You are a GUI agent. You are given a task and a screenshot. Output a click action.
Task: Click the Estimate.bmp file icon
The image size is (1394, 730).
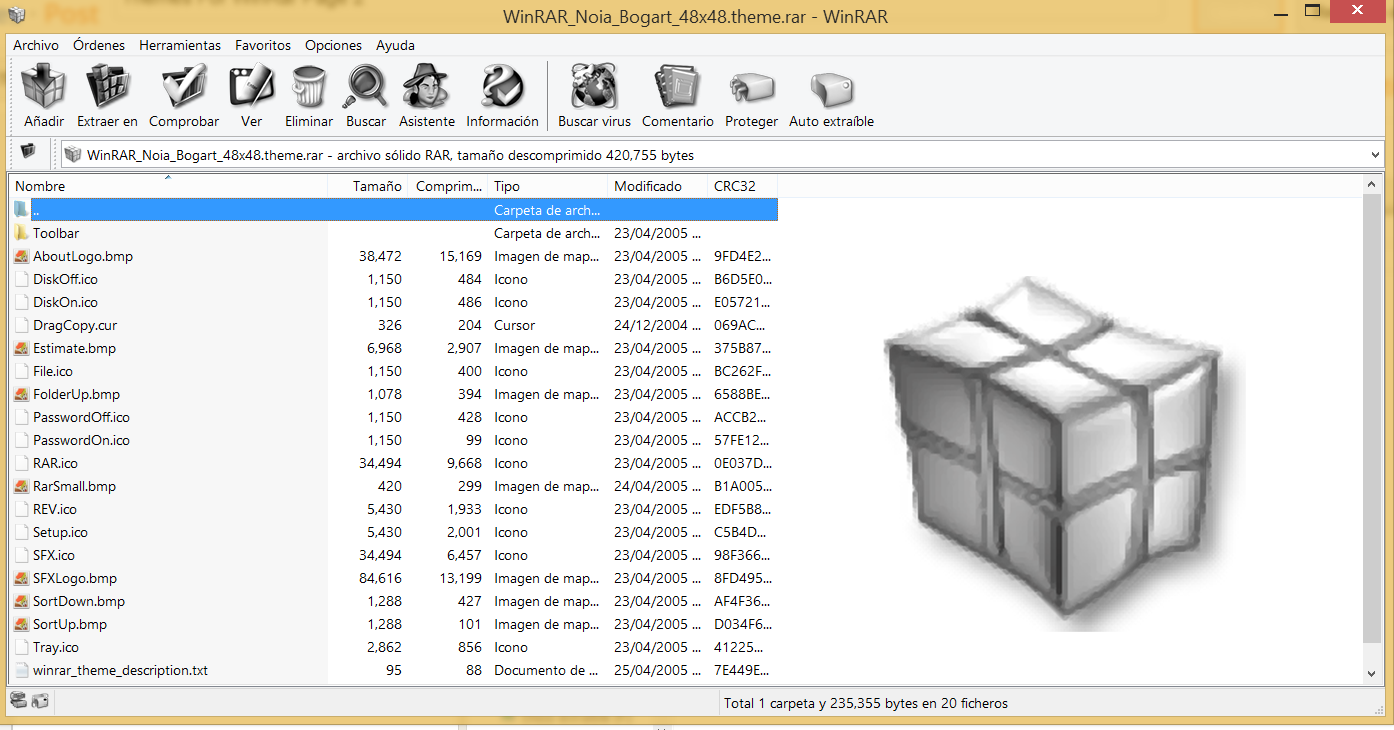point(22,348)
